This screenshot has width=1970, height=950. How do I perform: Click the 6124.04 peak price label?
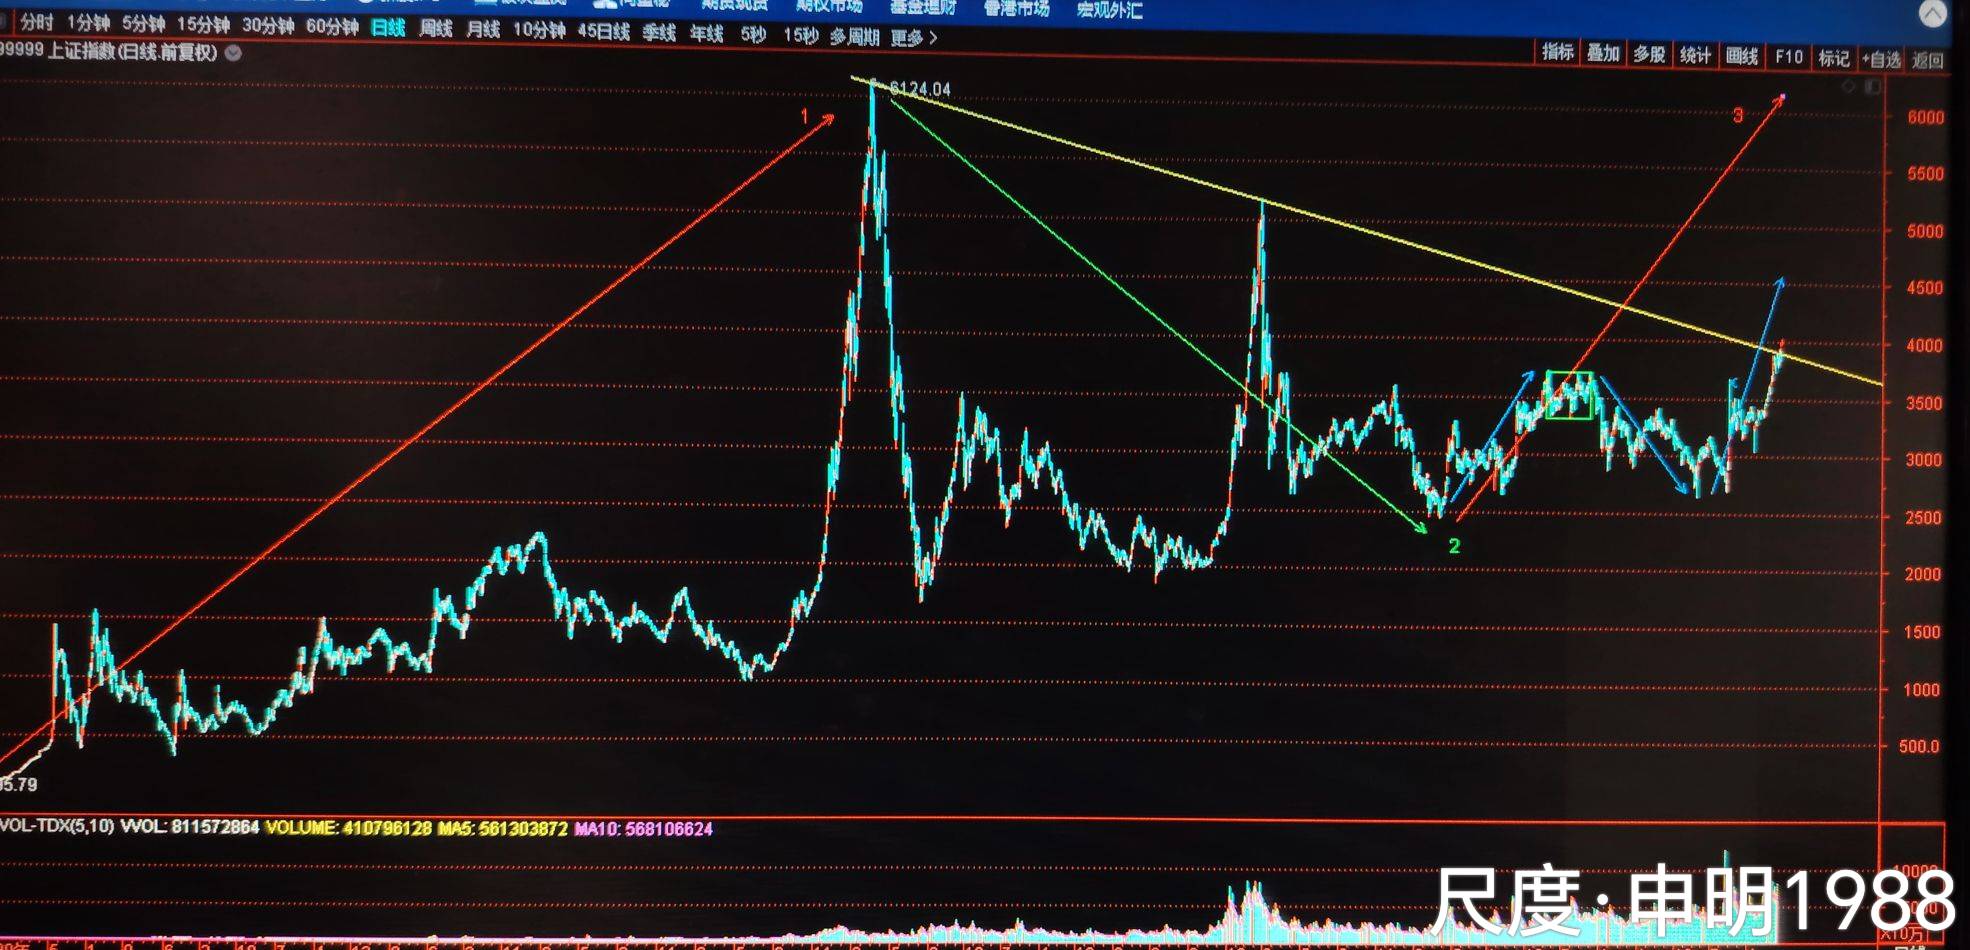pyautogui.click(x=919, y=89)
